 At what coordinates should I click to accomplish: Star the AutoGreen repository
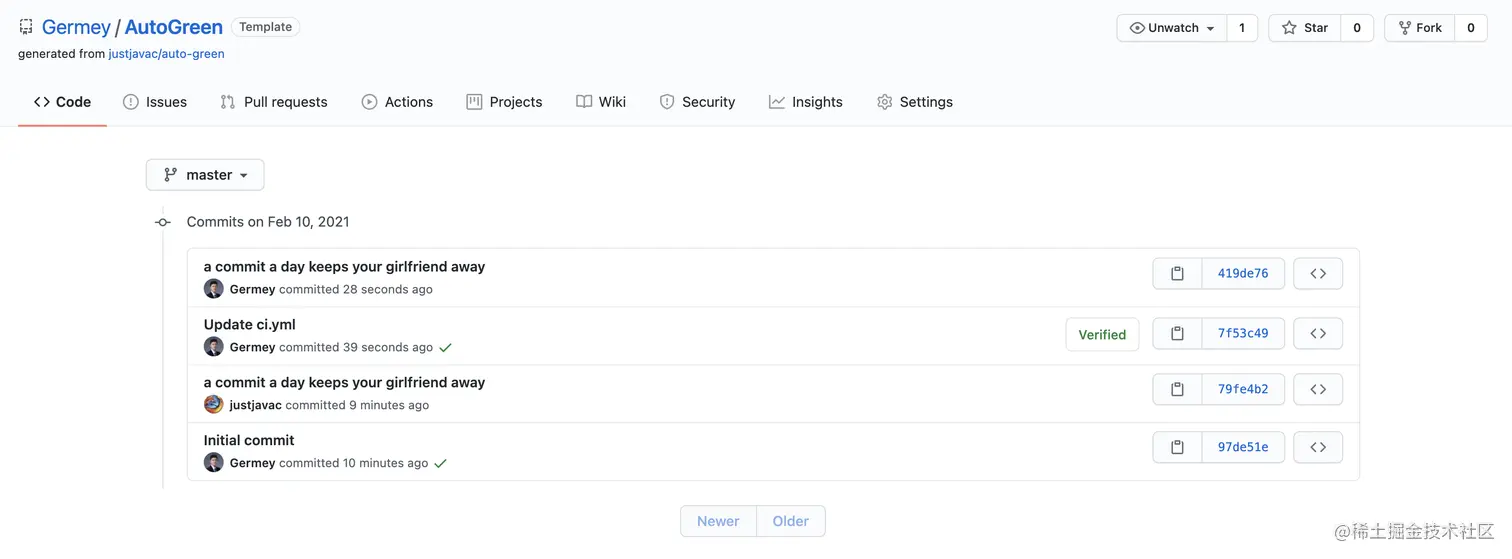[1305, 28]
